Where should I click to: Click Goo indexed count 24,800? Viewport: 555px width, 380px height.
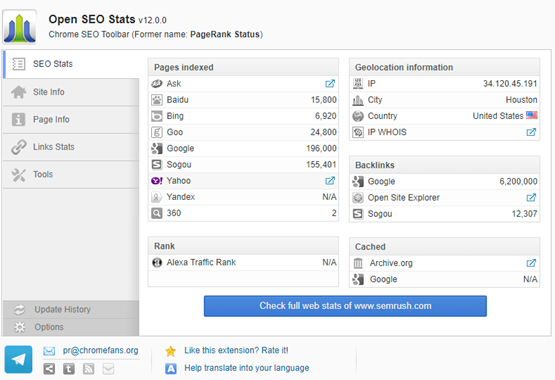tap(324, 132)
